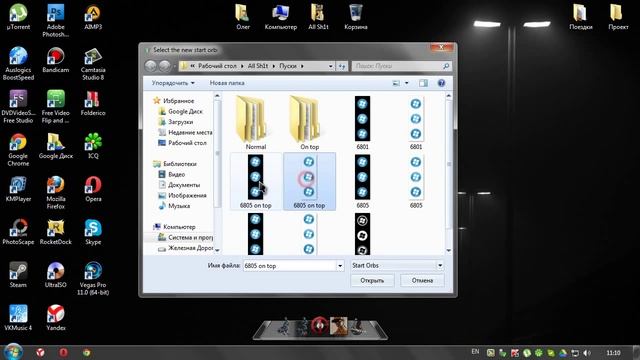The width and height of the screenshot is (640, 360).
Task: Open the view options dropdown arrow
Action: click(x=407, y=83)
